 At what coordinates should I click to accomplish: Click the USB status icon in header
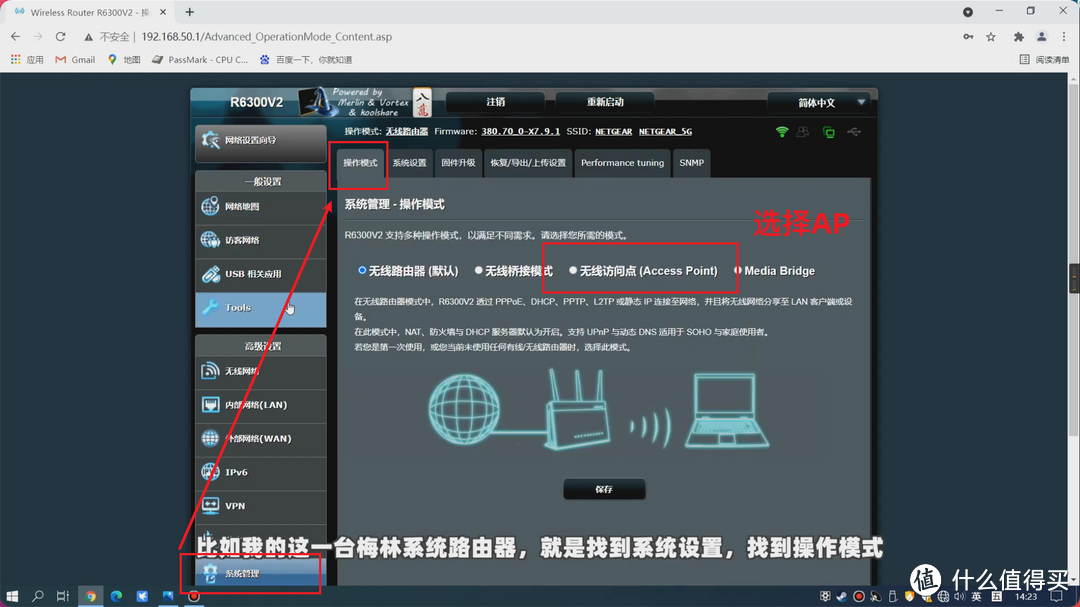click(854, 132)
